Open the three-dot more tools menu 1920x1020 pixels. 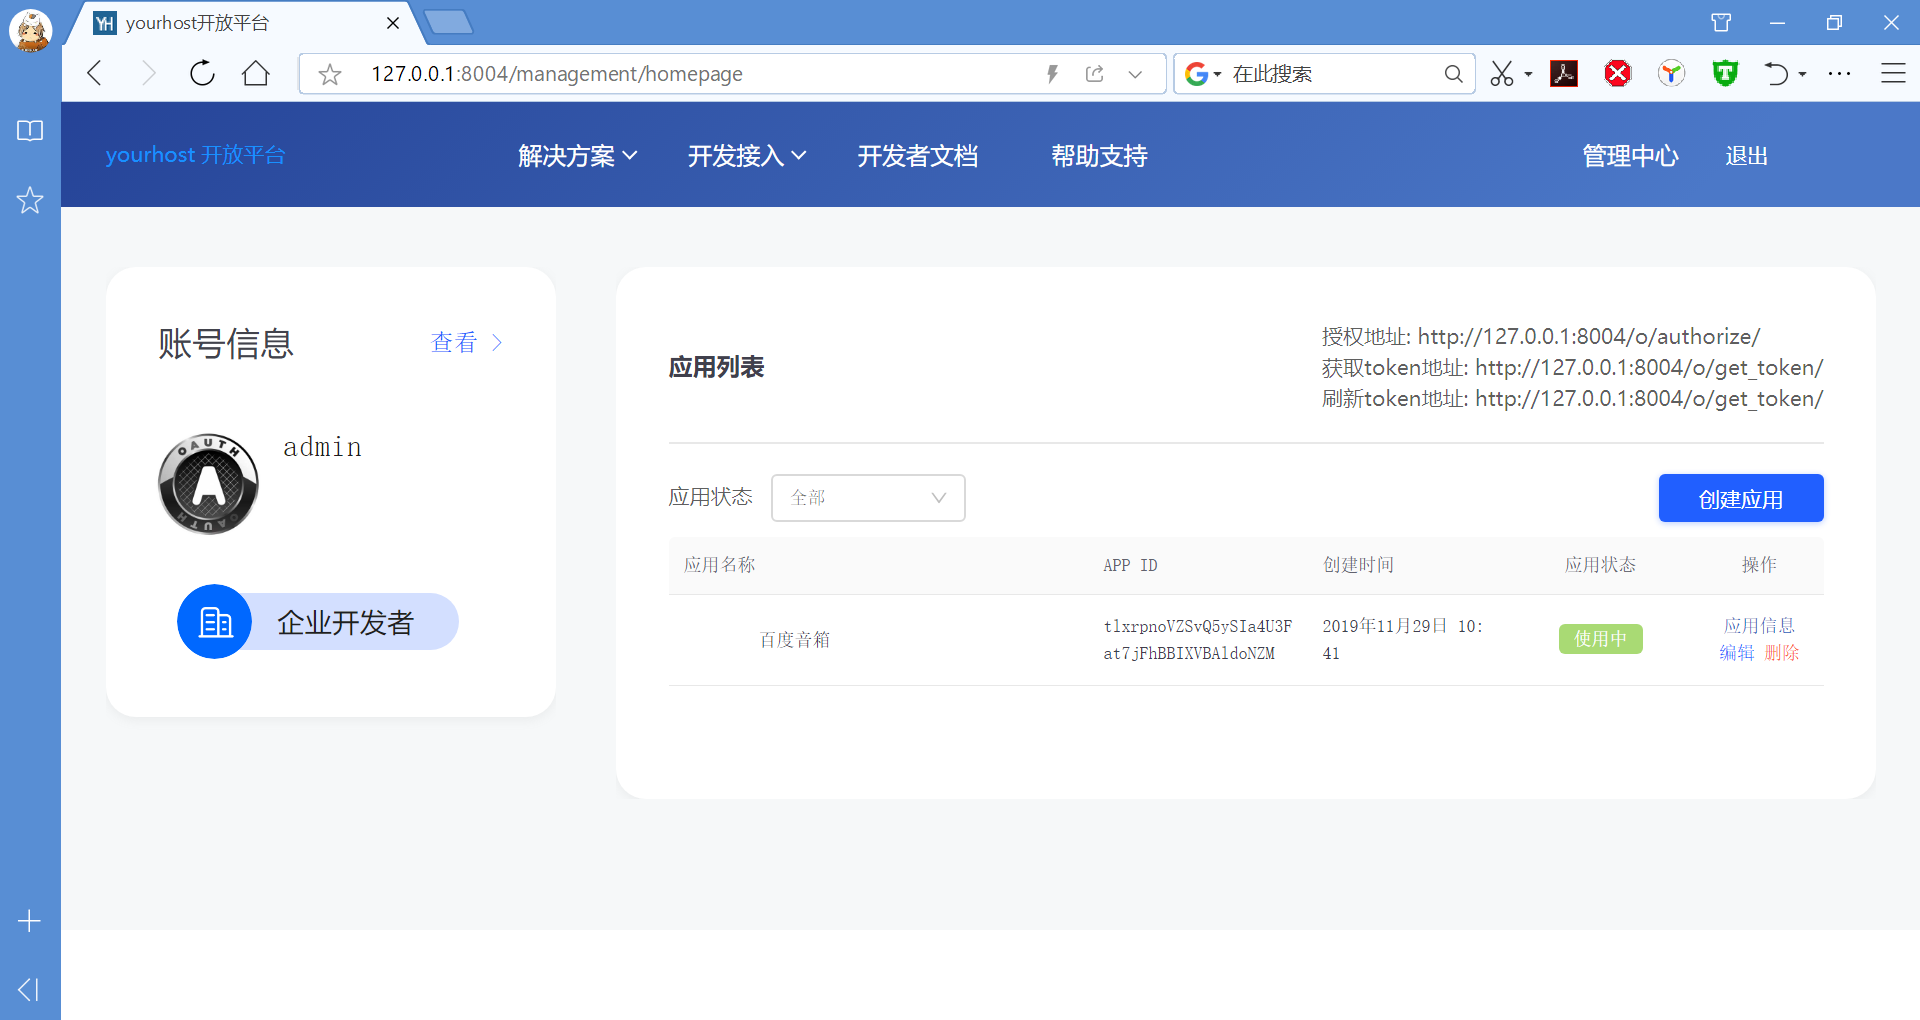tap(1839, 74)
